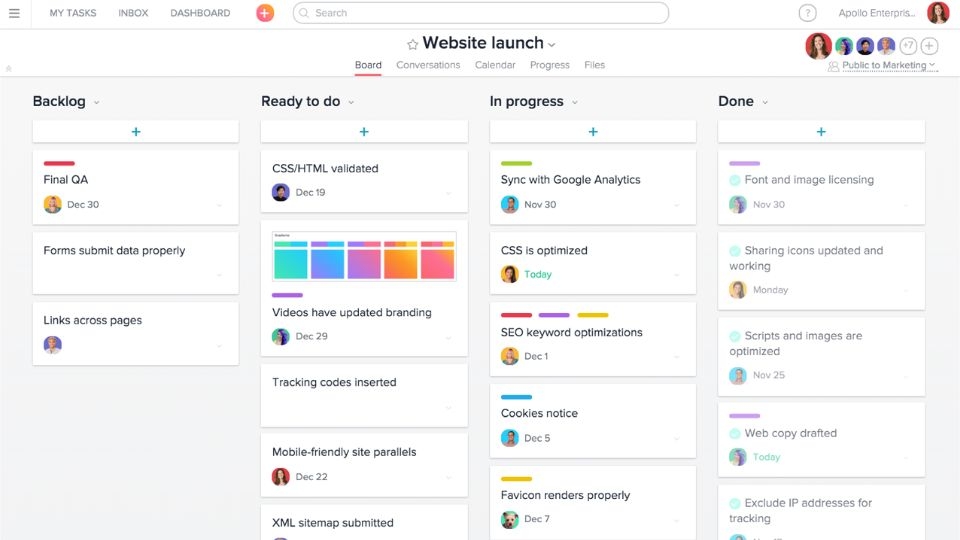Open the Final QA card options chevron
The image size is (960, 540).
219,205
